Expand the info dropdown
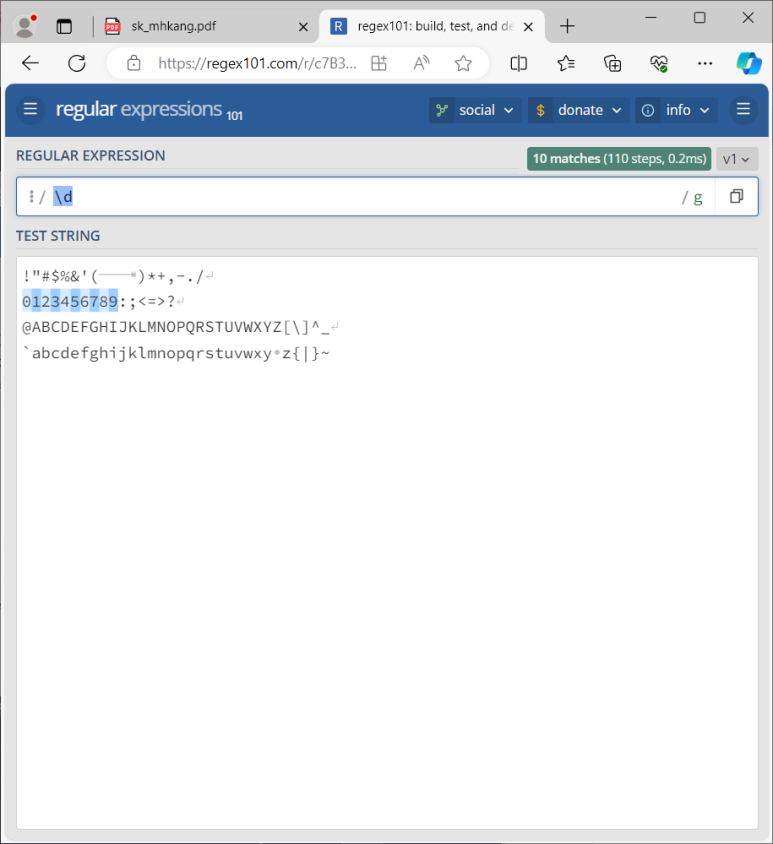773x844 pixels. 676,110
